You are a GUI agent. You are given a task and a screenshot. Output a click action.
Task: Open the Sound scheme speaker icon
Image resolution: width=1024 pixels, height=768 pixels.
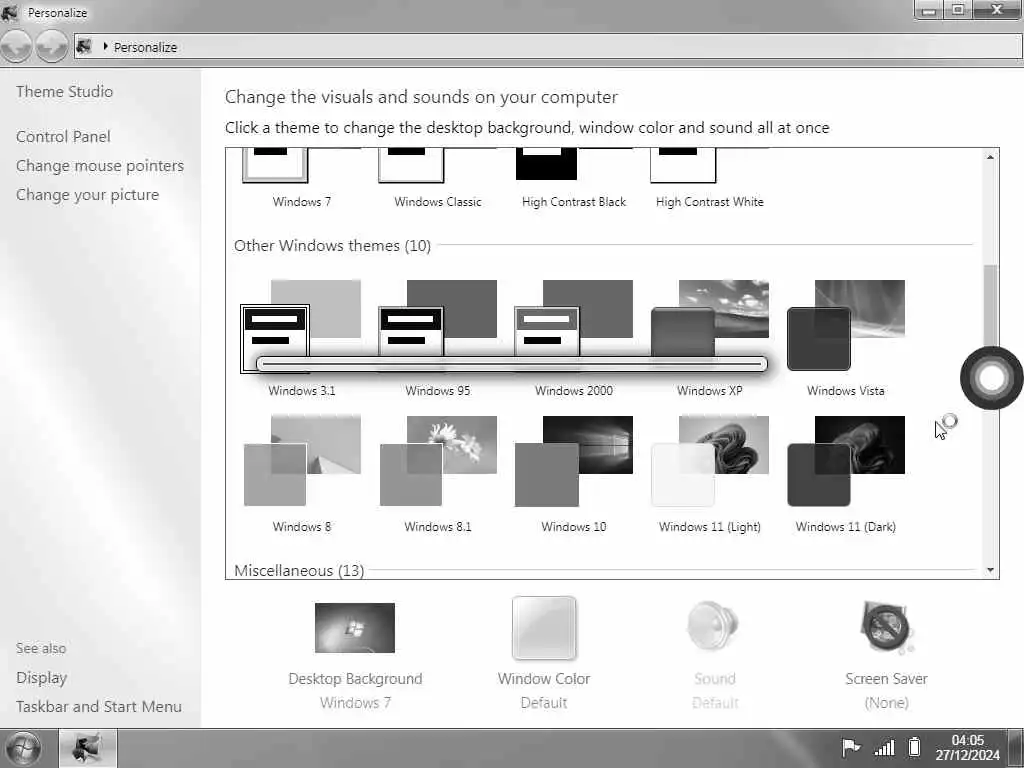pyautogui.click(x=713, y=627)
